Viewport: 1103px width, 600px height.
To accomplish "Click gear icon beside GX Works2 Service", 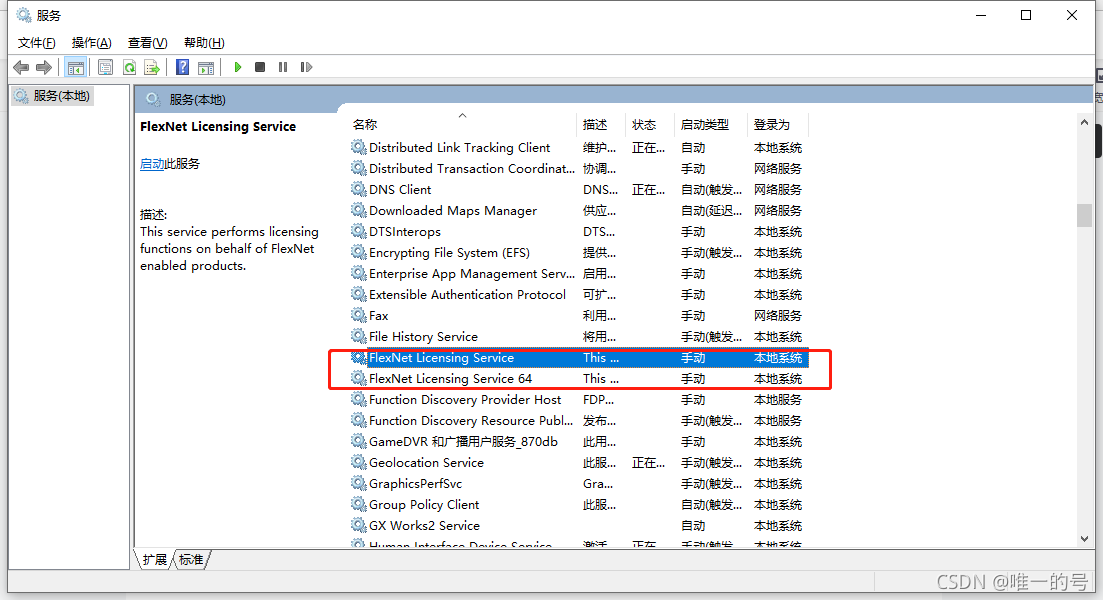I will coord(359,525).
